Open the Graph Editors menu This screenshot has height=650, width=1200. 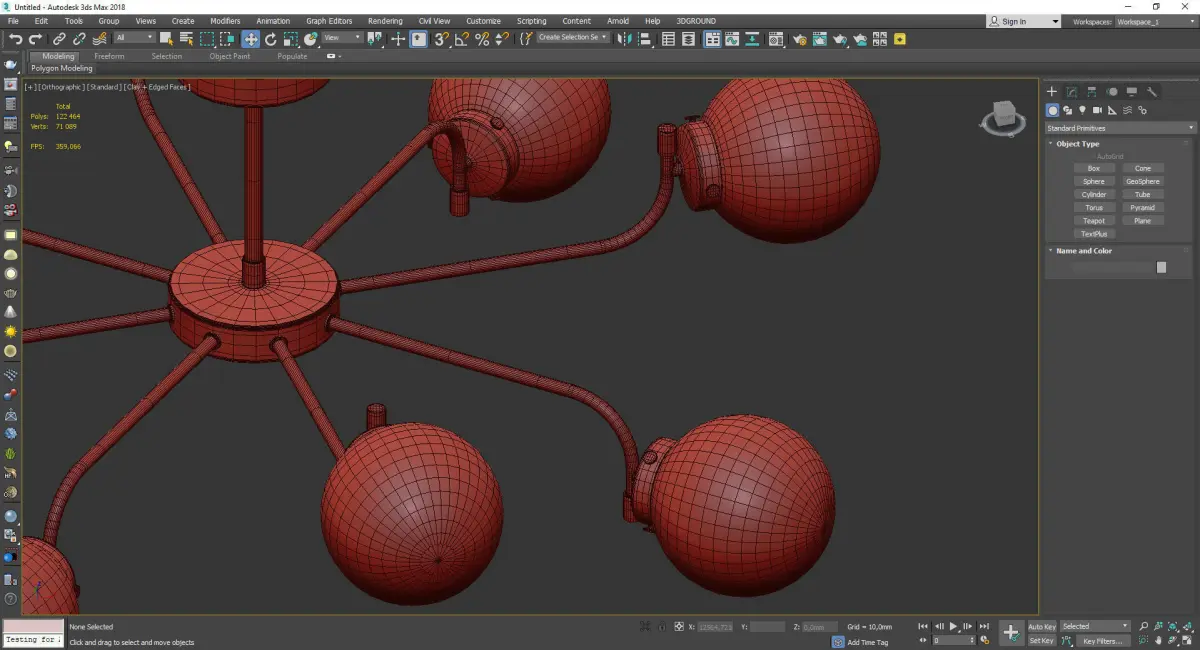click(x=329, y=21)
